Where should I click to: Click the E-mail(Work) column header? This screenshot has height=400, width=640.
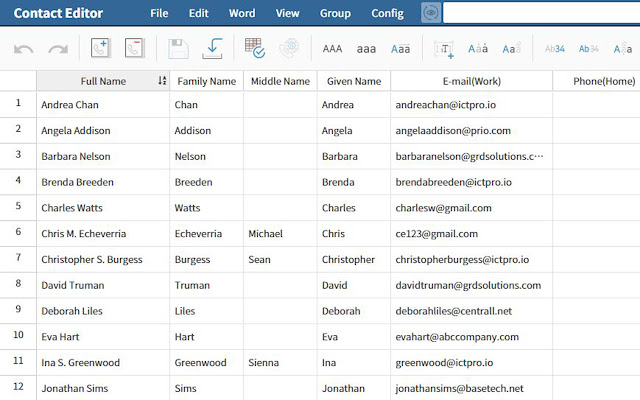click(x=471, y=81)
